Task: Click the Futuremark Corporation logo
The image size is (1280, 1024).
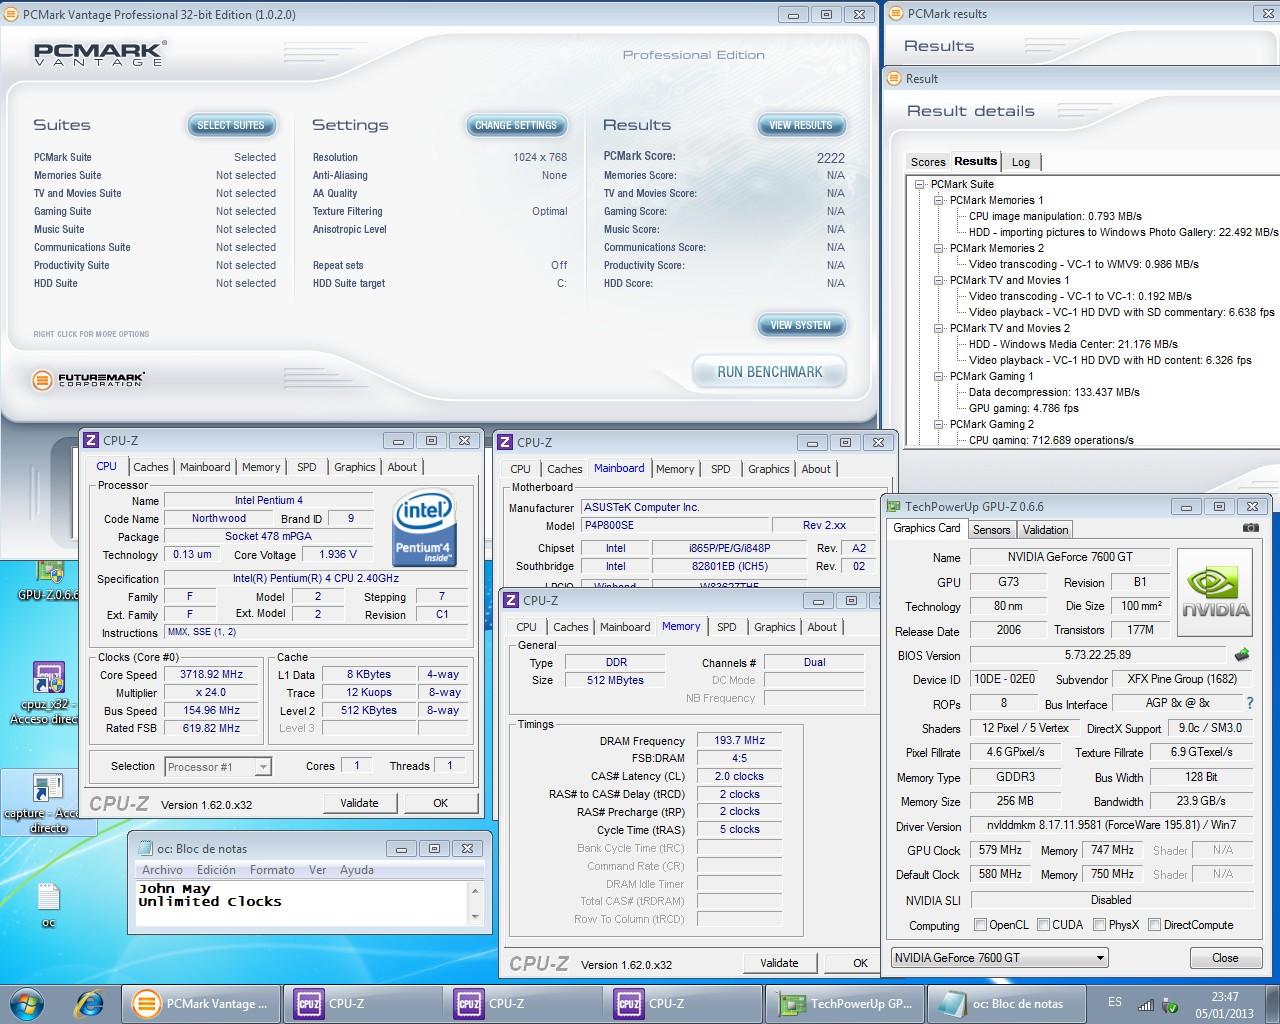Action: point(89,379)
